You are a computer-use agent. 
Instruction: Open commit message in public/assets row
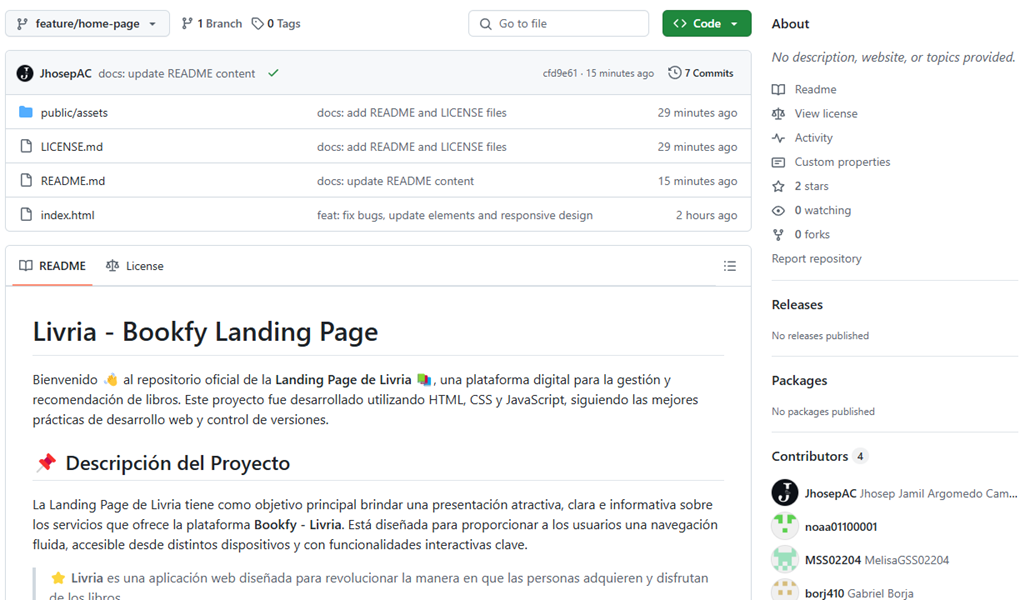412,113
